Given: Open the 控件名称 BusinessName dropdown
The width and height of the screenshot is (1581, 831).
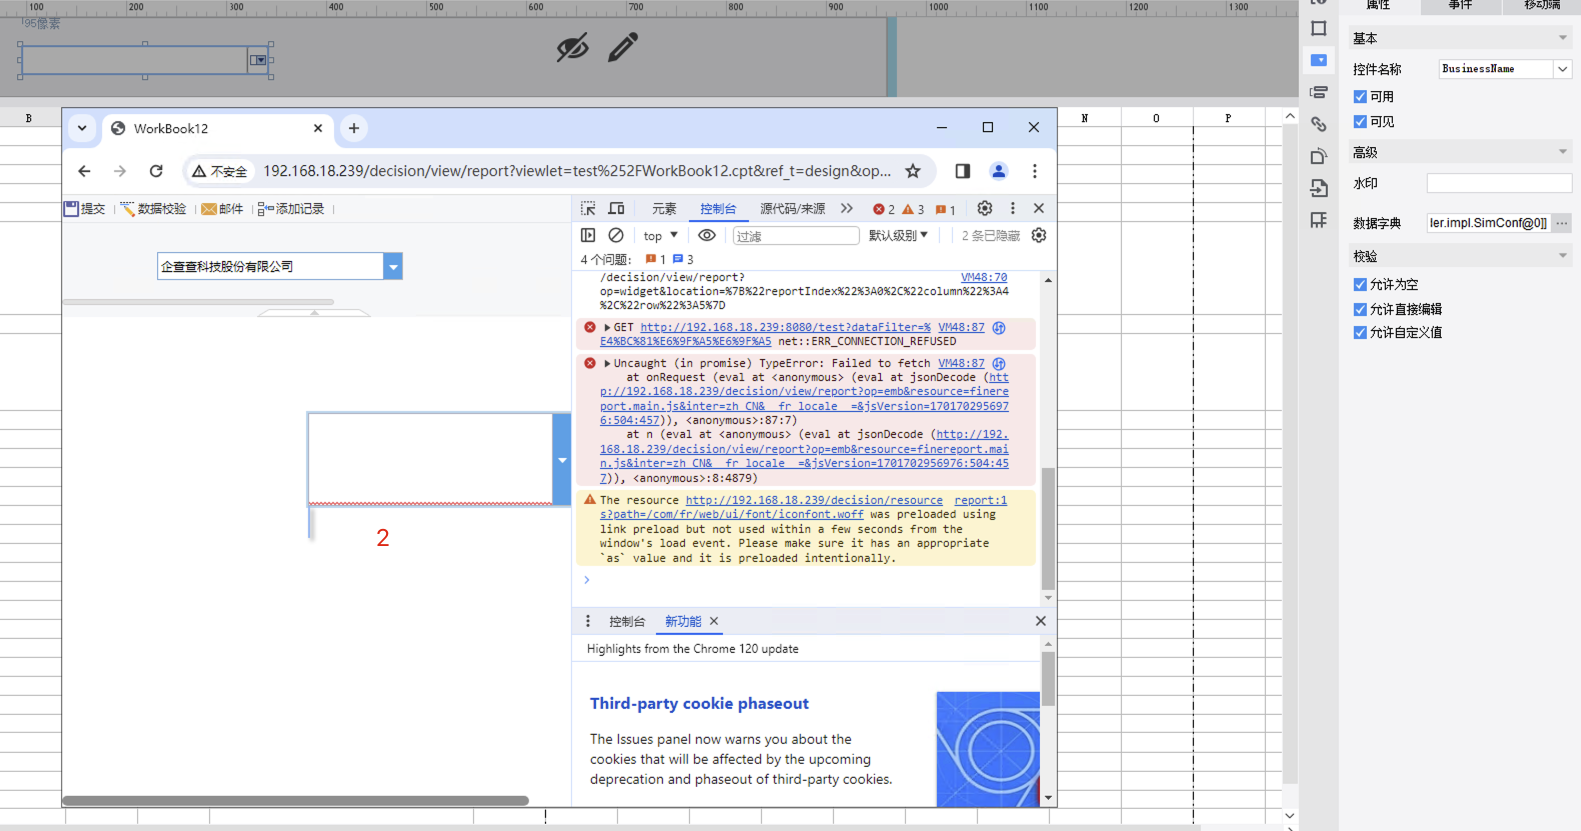Looking at the screenshot, I should point(1562,69).
